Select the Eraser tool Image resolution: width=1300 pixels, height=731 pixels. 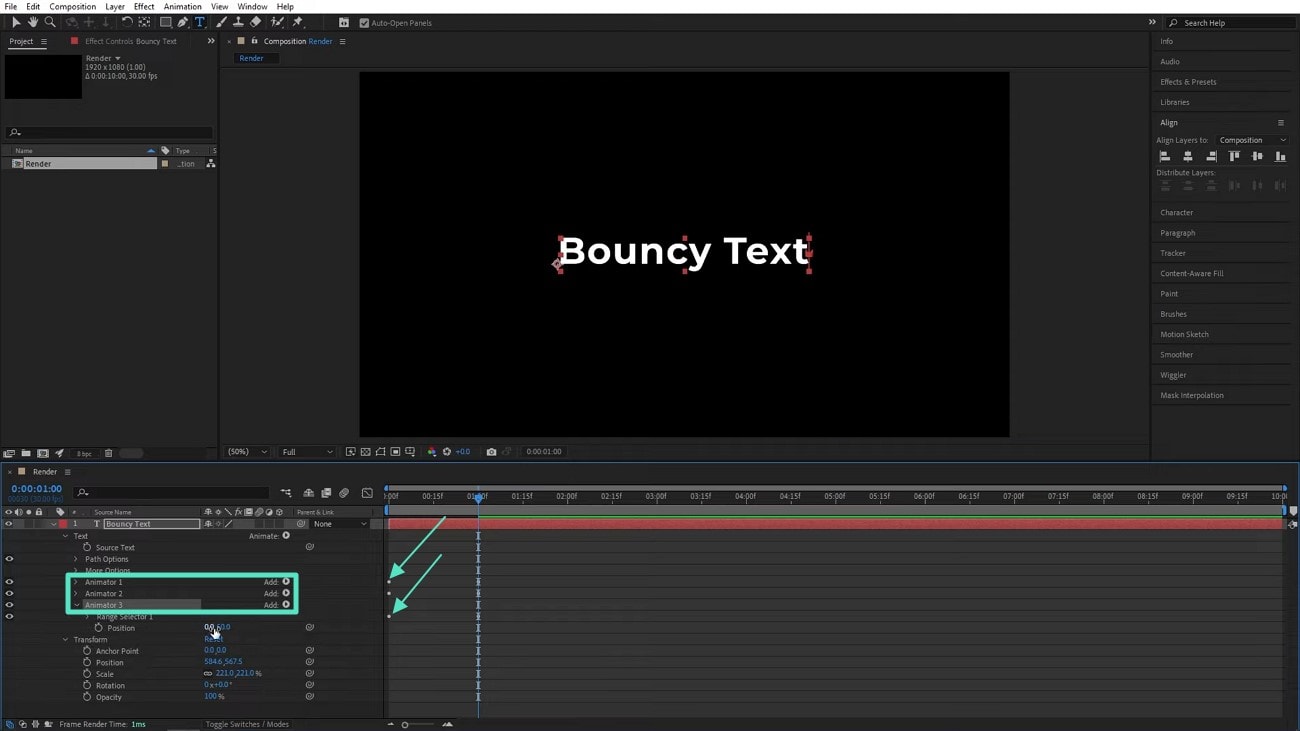pyautogui.click(x=255, y=22)
